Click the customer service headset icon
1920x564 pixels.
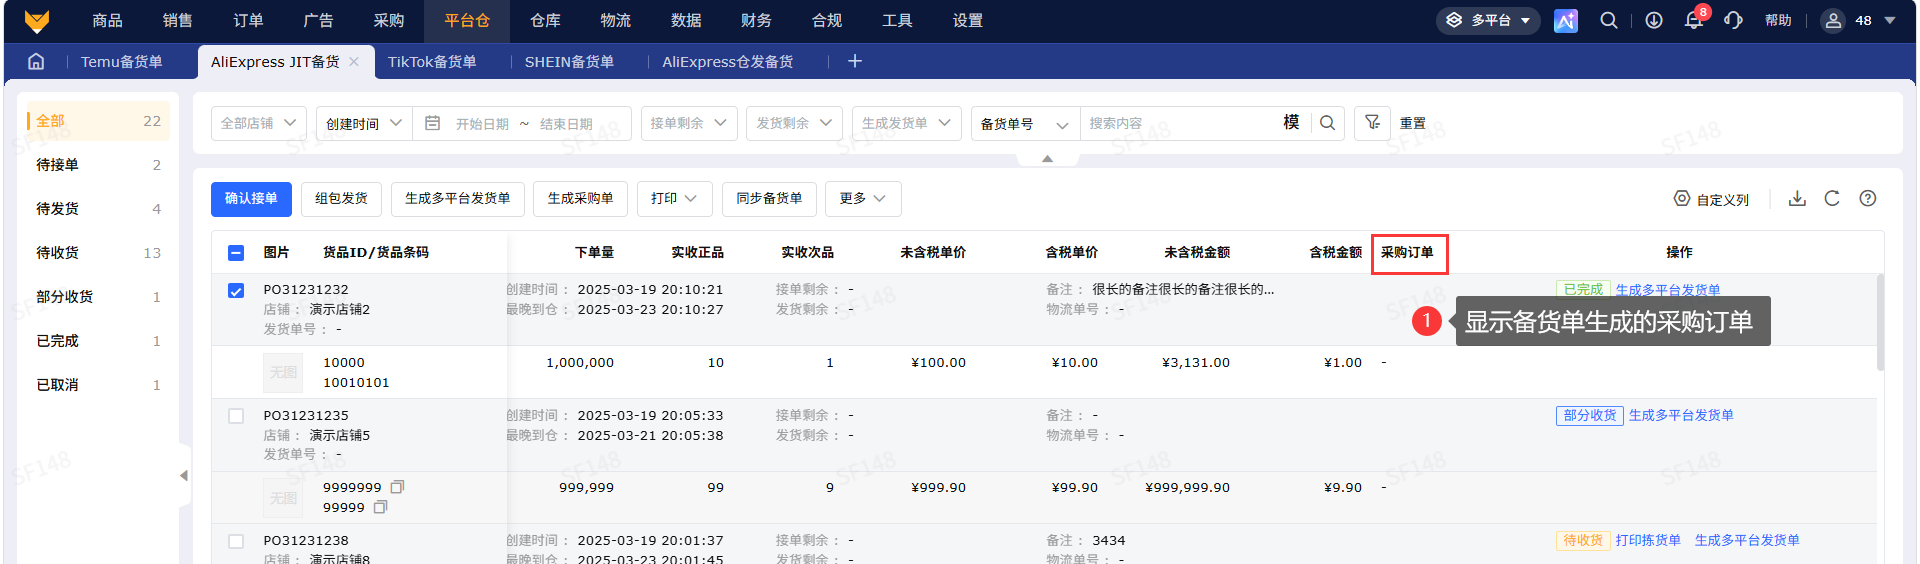[x=1733, y=20]
